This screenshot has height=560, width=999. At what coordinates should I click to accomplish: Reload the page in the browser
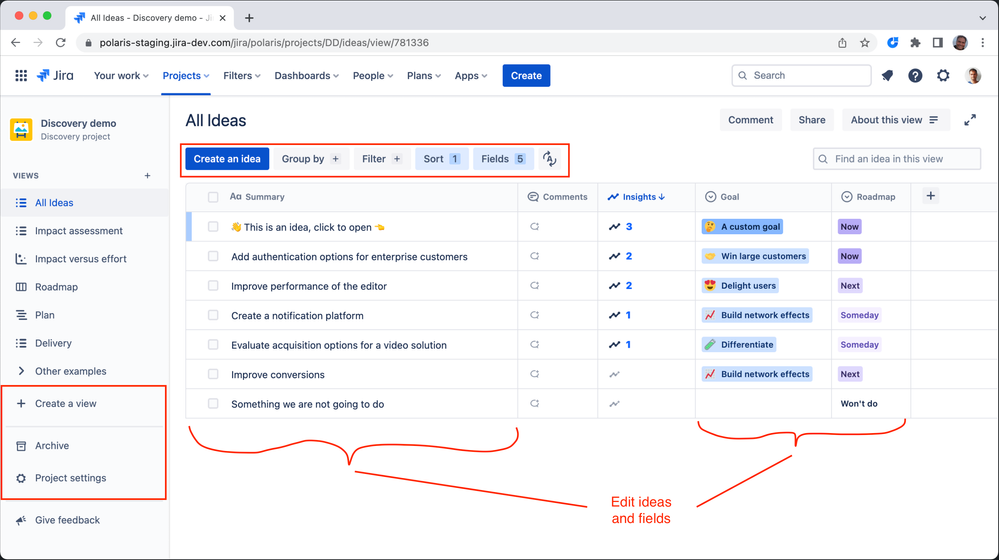(61, 43)
